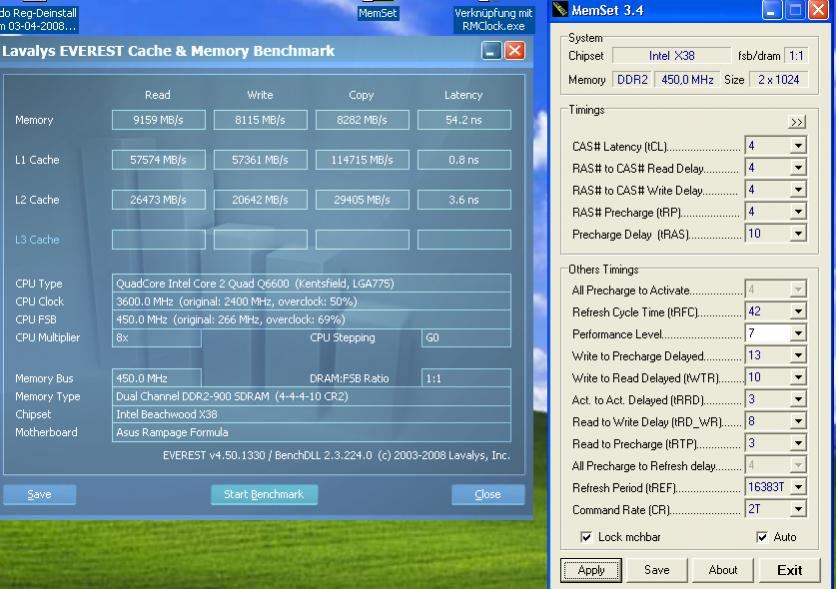The width and height of the screenshot is (836, 589).
Task: Toggle the Lock mchbar checkbox
Action: pos(586,537)
